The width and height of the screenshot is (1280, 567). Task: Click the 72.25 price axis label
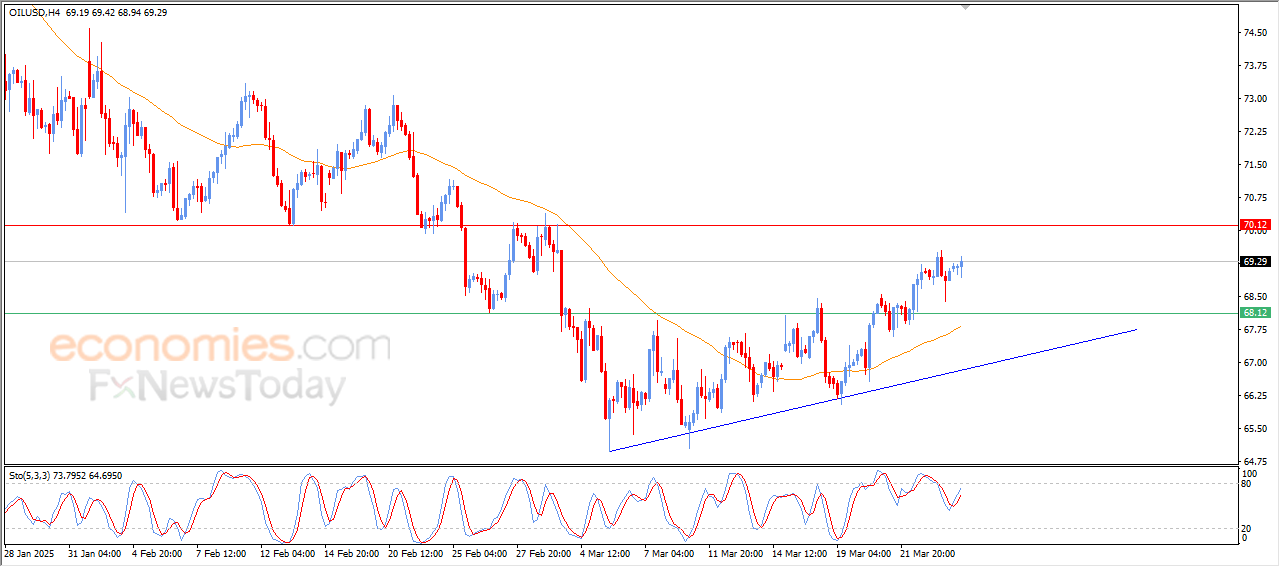point(1256,132)
